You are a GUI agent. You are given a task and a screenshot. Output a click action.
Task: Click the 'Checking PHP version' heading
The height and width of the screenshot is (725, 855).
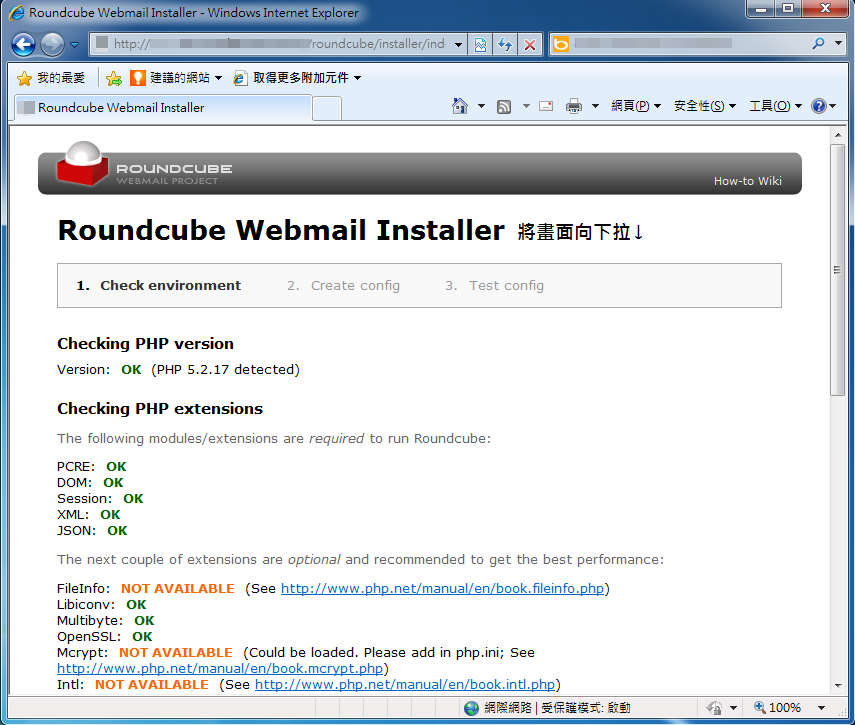145,344
